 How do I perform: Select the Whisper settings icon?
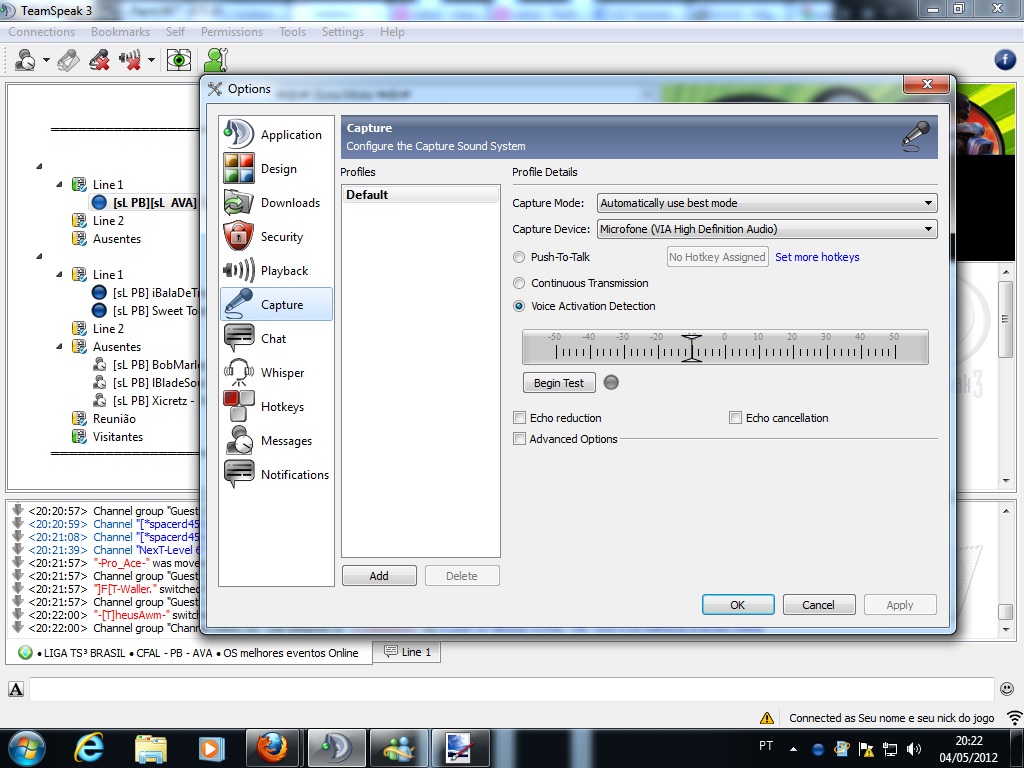tap(239, 373)
